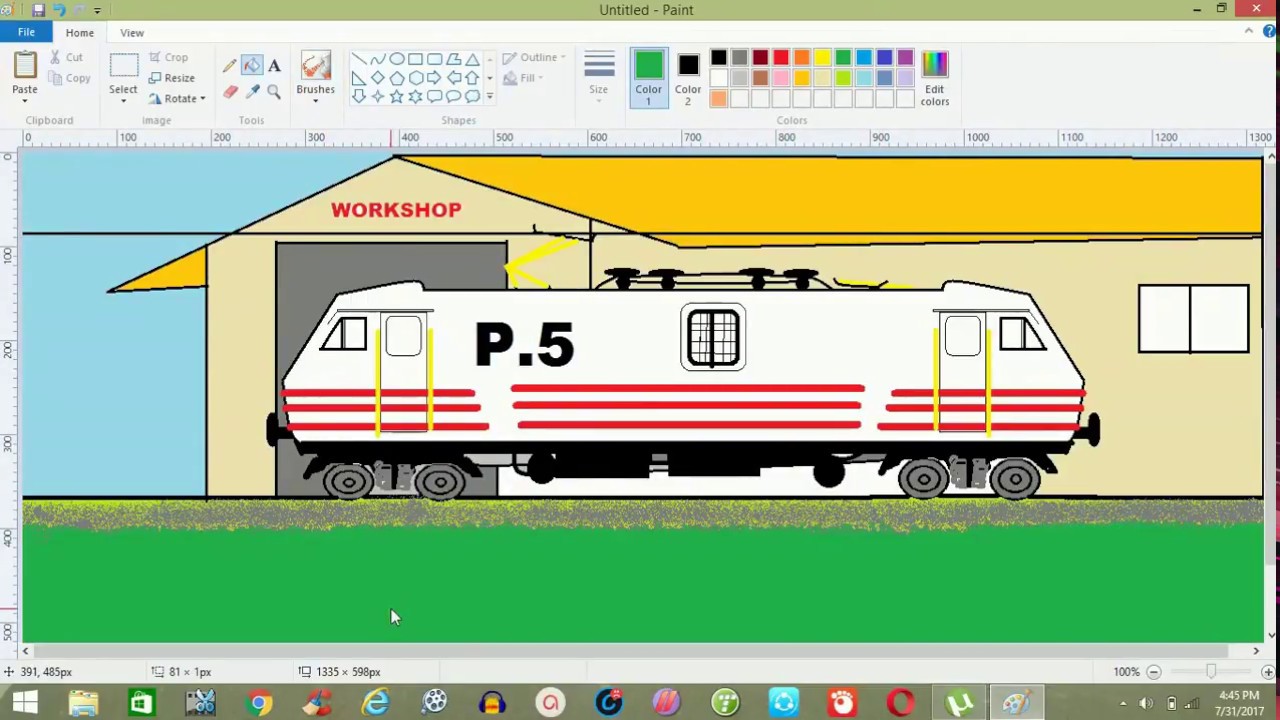Viewport: 1280px width, 720px height.
Task: Click the zoom out minus button
Action: click(1153, 672)
